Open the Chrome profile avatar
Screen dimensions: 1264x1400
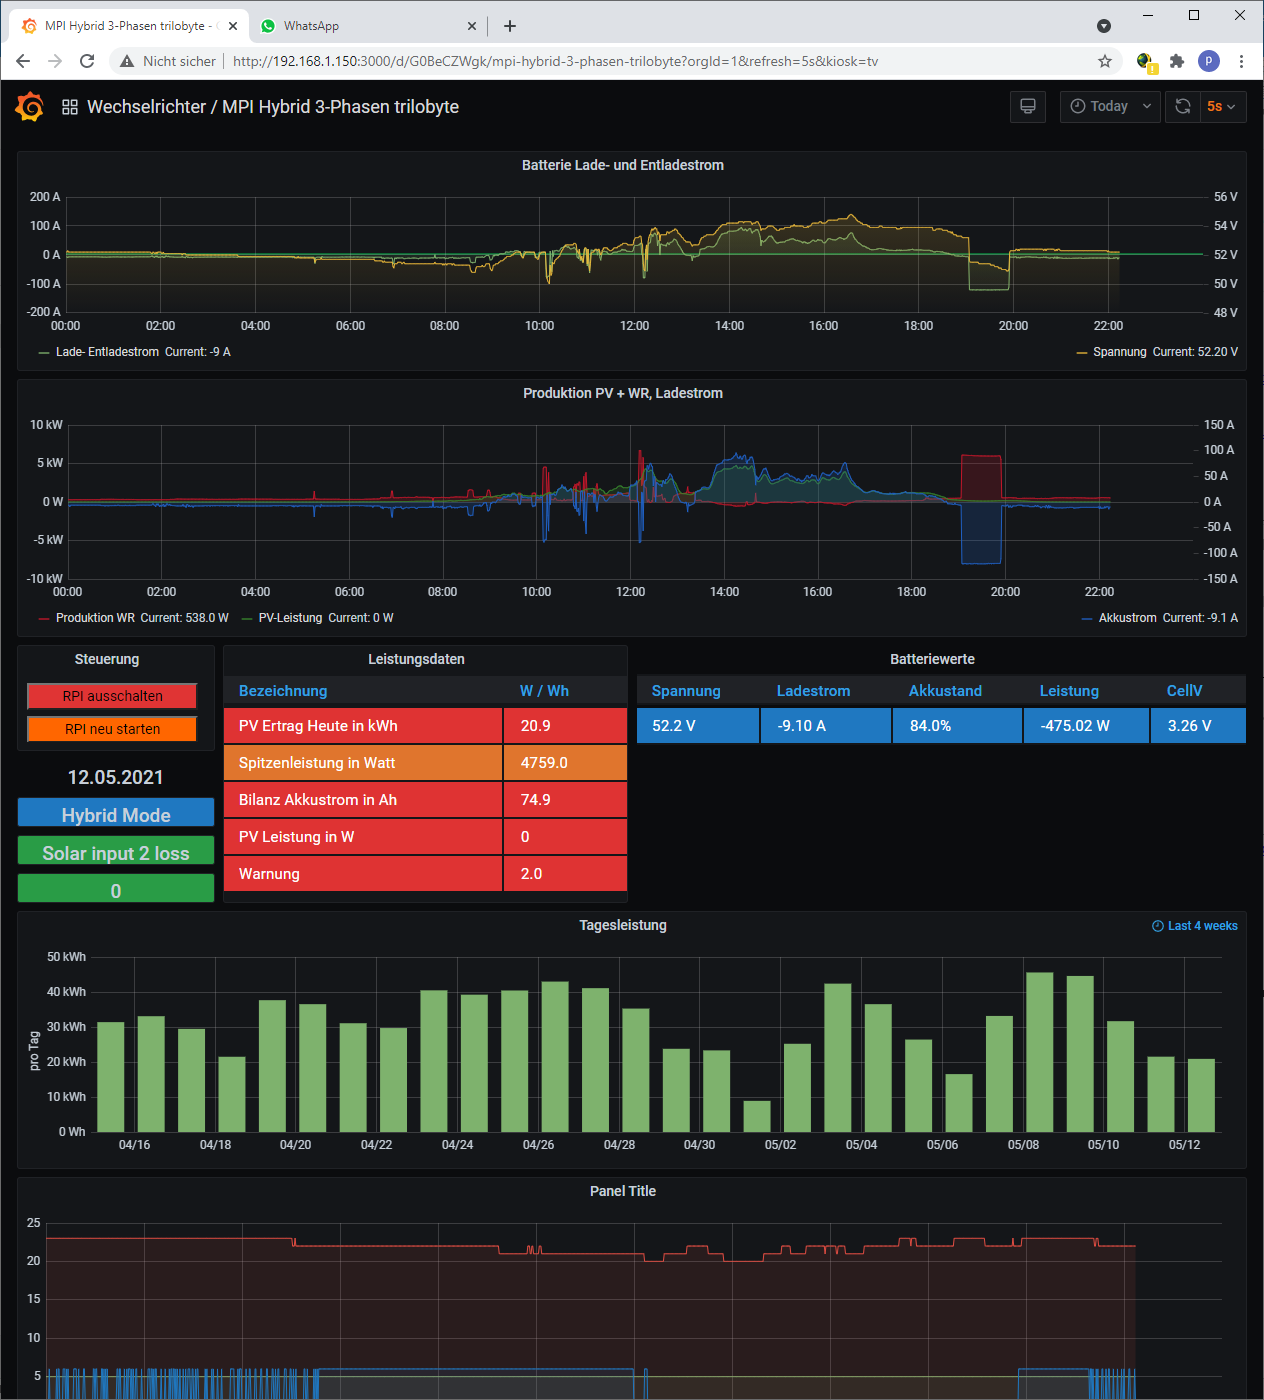pyautogui.click(x=1209, y=61)
